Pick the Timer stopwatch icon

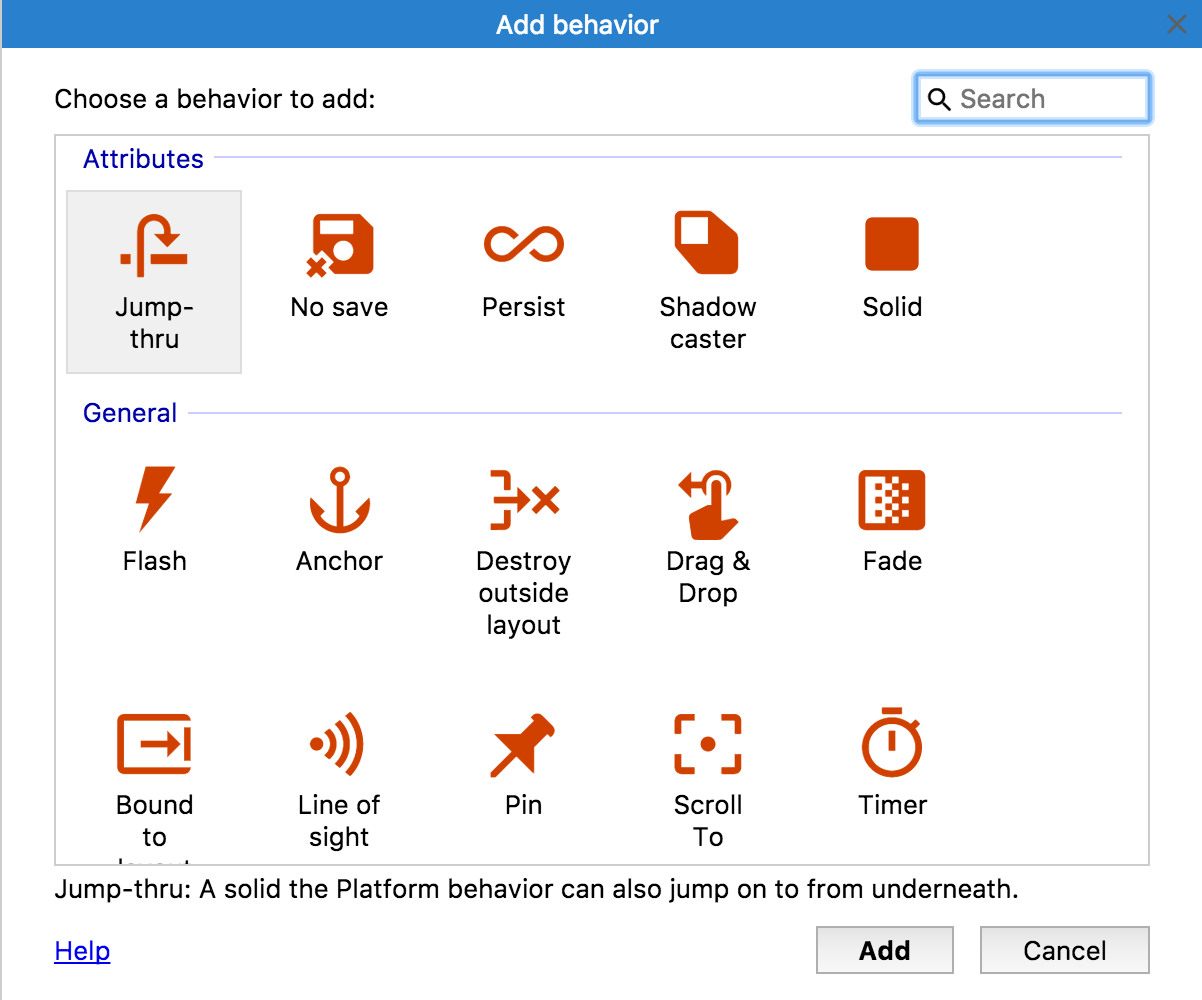click(x=891, y=745)
